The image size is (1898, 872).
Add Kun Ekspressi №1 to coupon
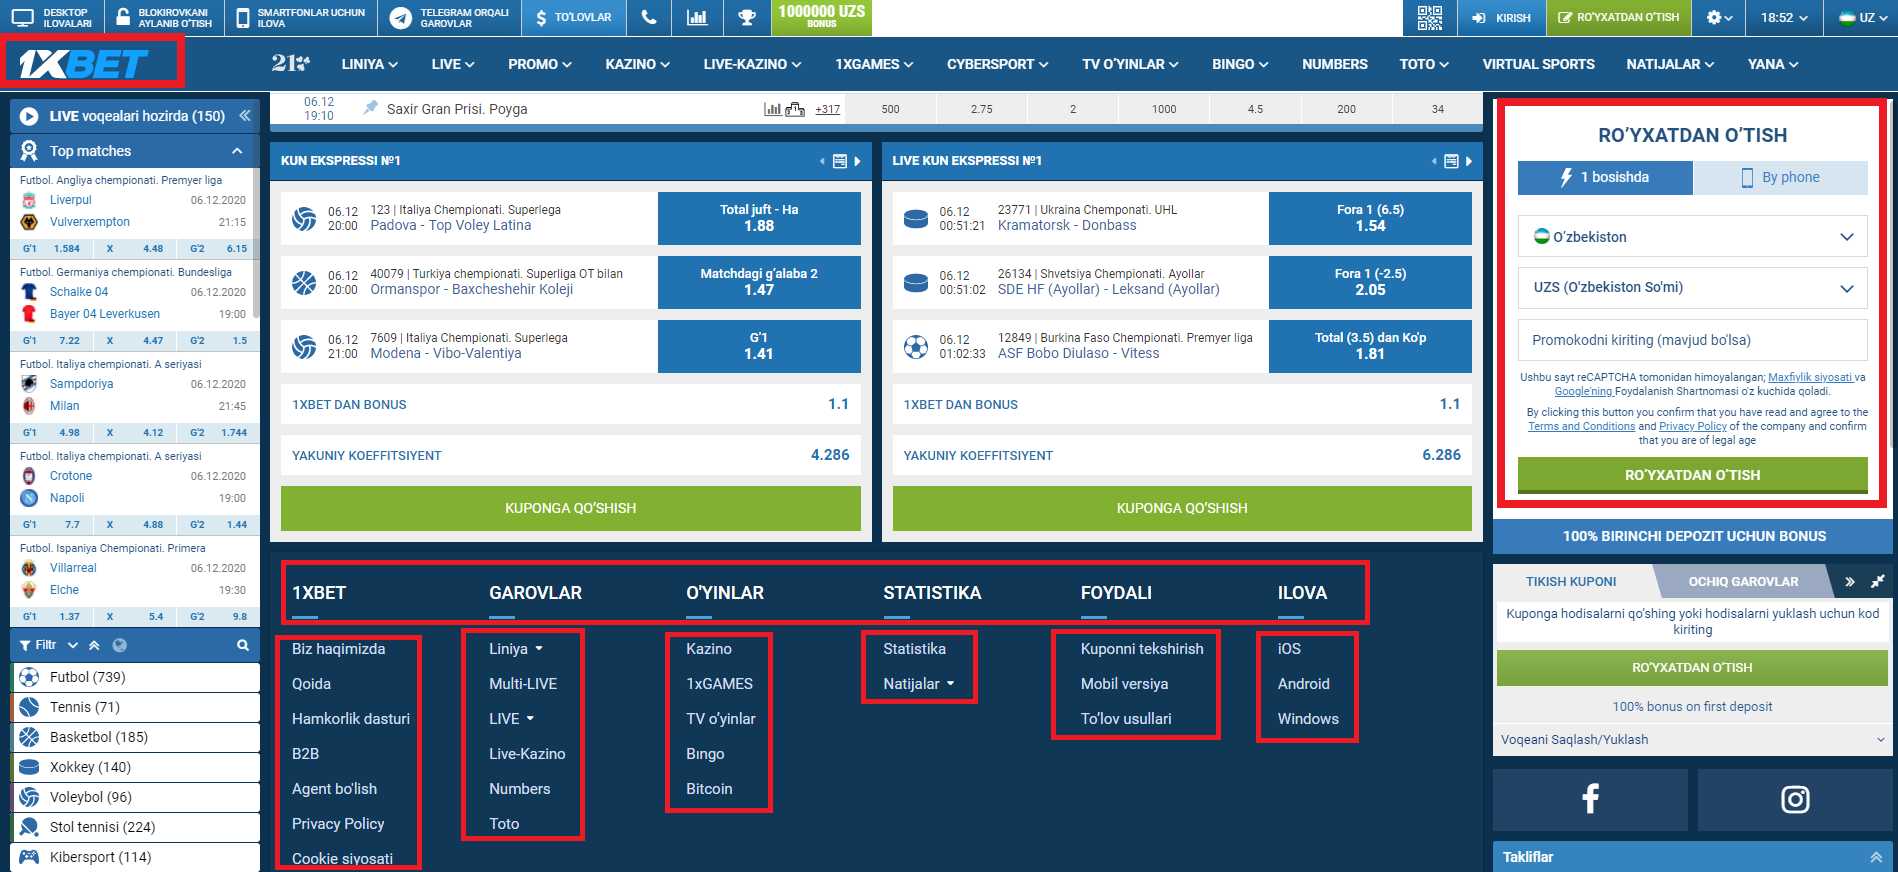click(570, 508)
